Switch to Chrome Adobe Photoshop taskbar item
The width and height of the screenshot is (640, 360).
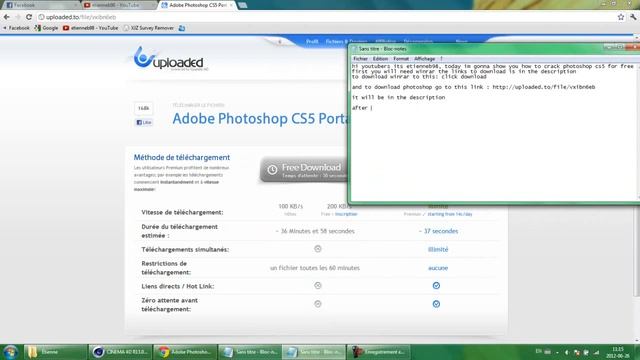click(185, 352)
